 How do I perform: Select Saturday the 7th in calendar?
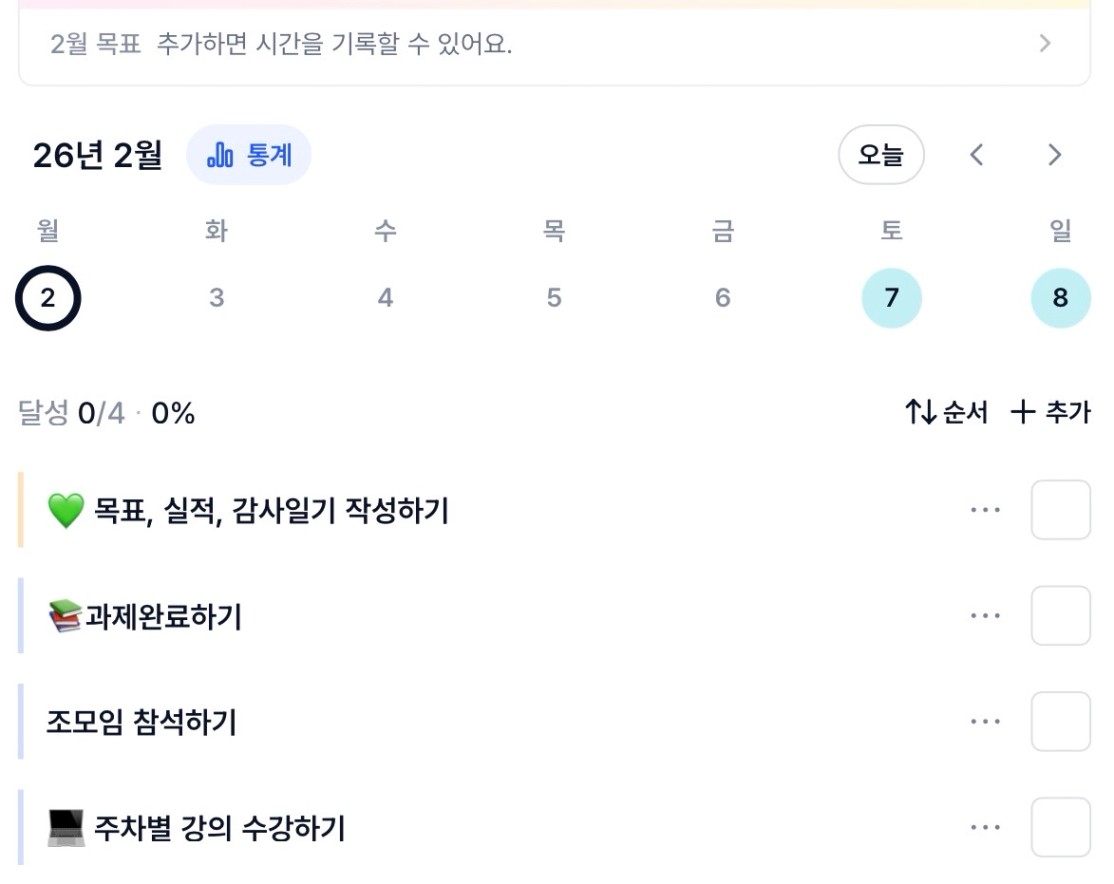(891, 298)
